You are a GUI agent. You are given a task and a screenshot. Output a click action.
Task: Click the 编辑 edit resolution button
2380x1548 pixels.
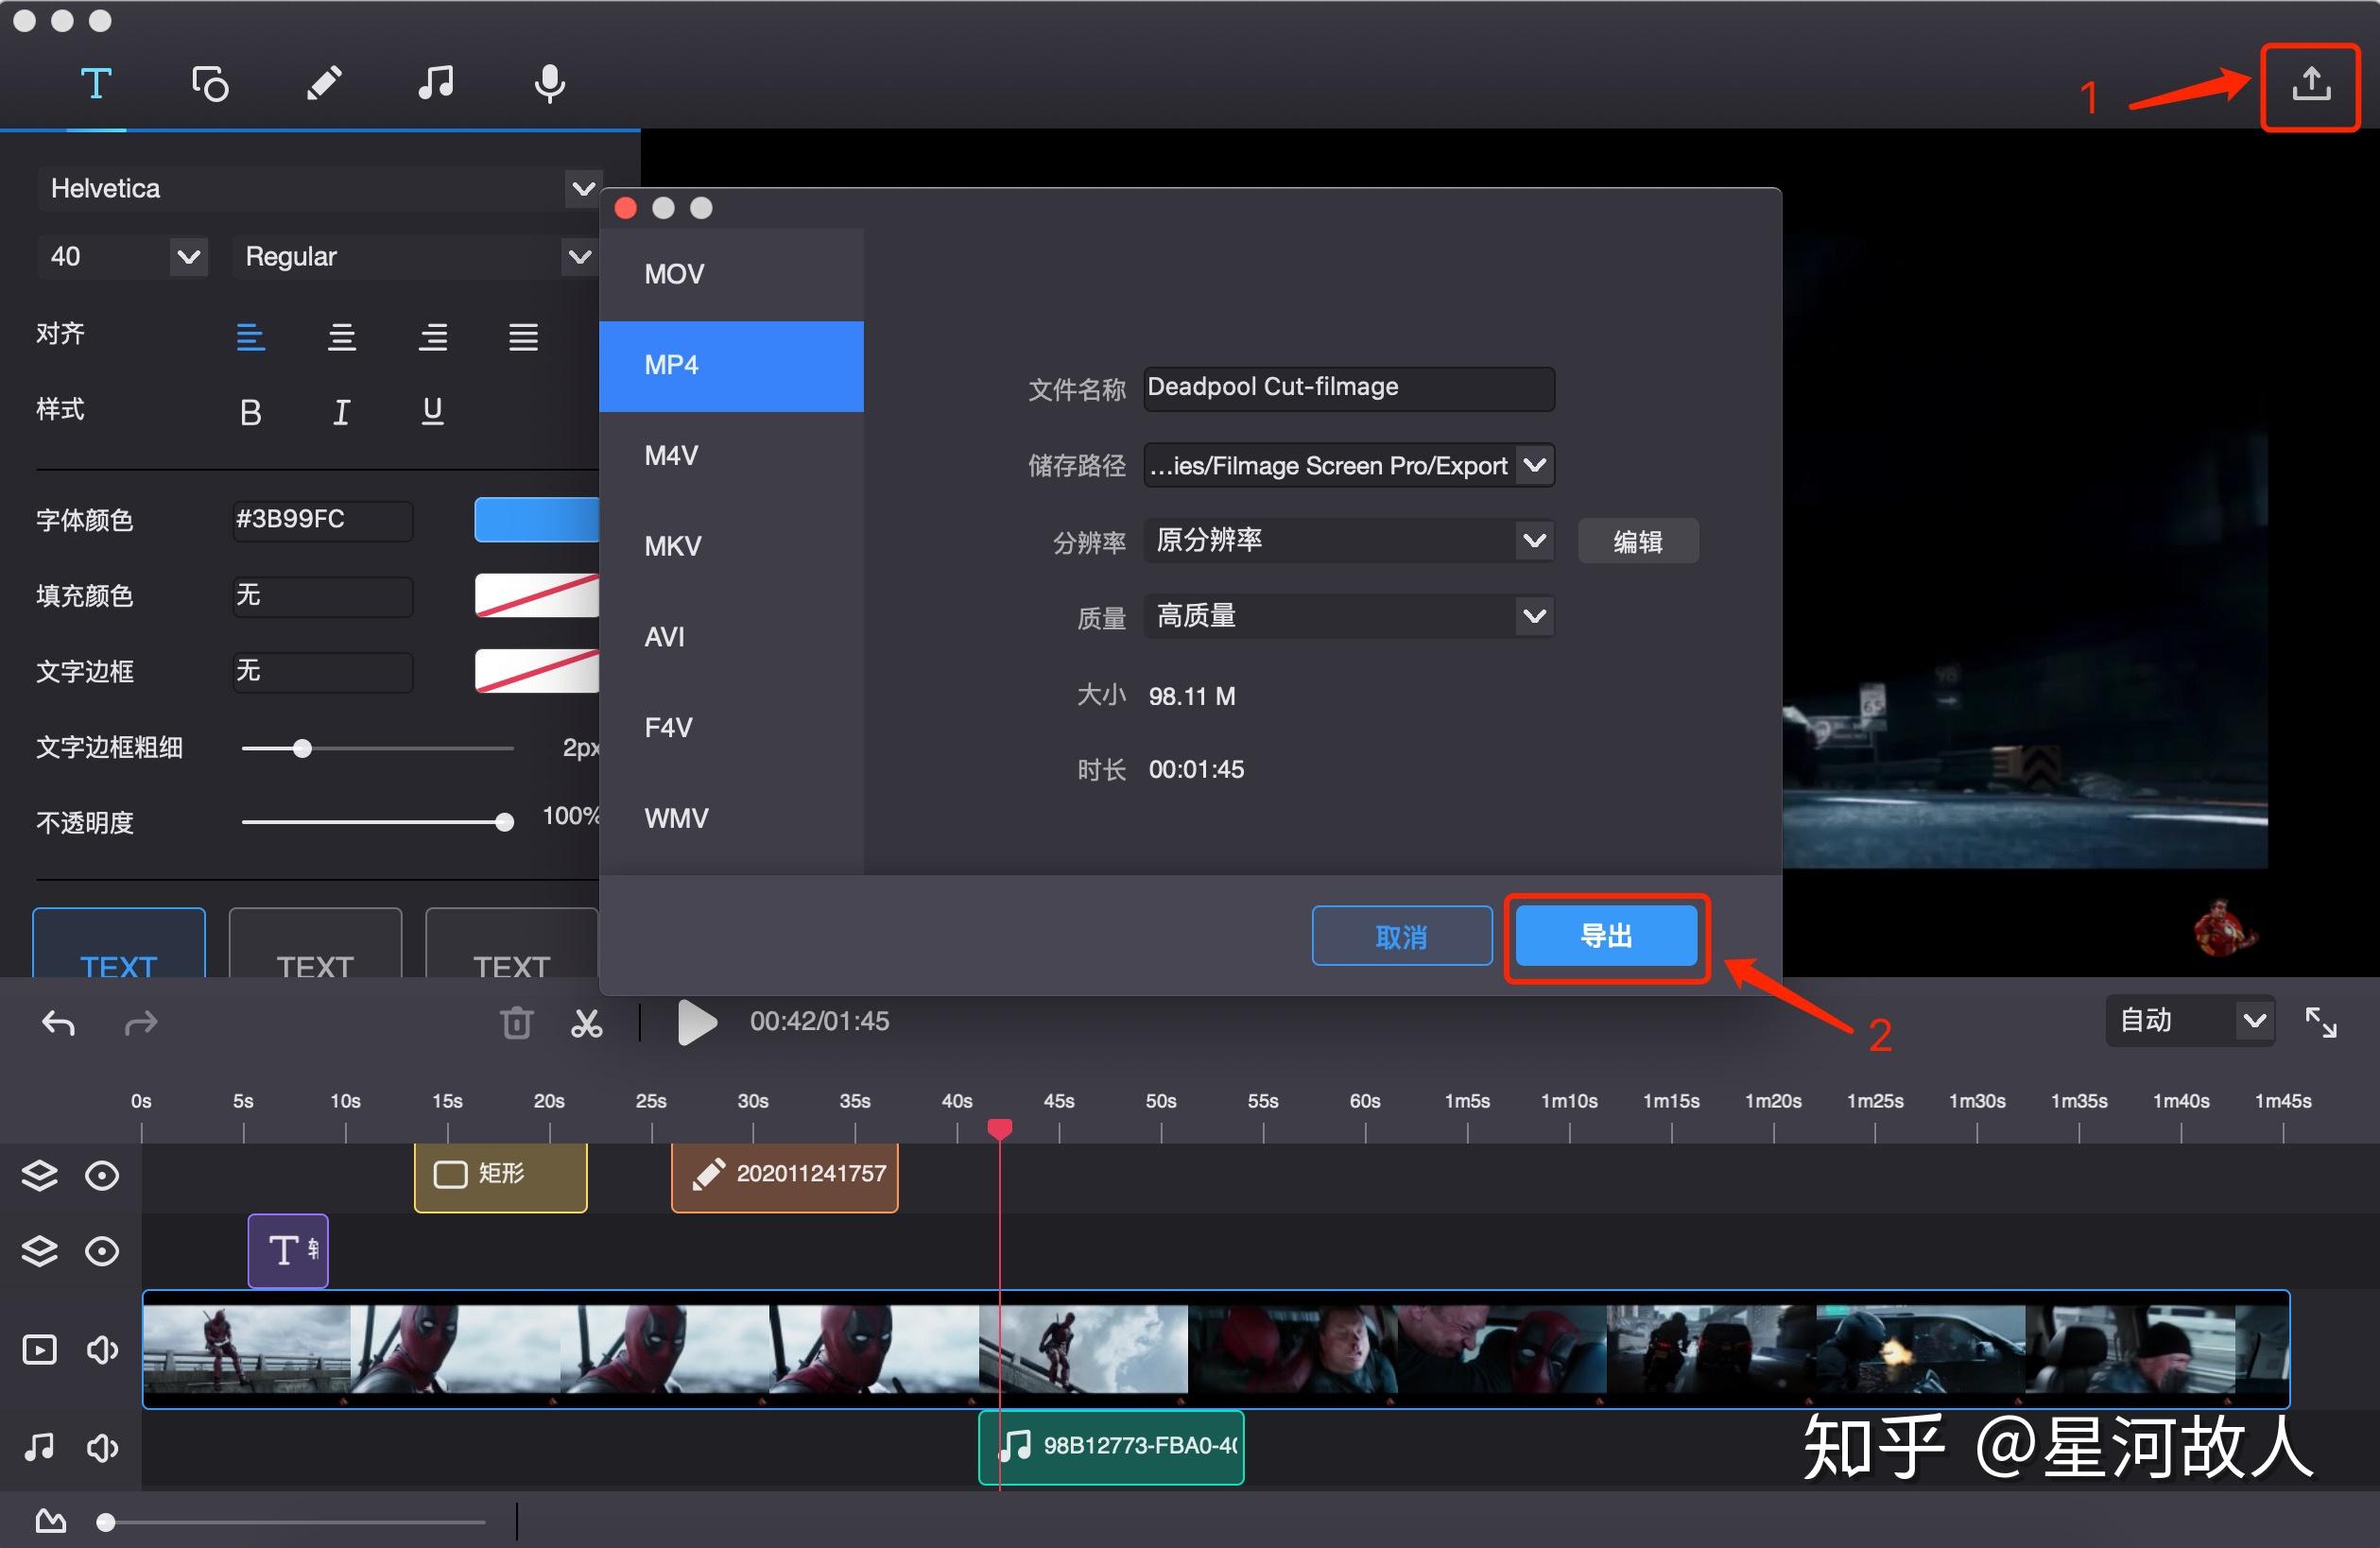[x=1638, y=541]
